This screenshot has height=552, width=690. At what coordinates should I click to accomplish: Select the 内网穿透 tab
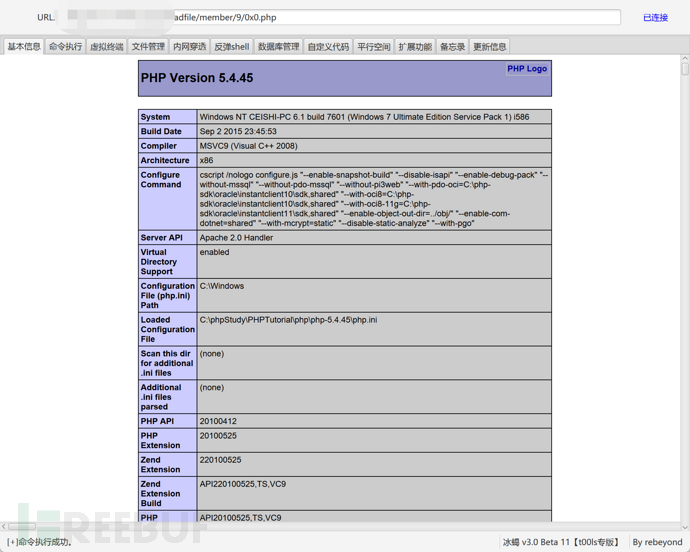pyautogui.click(x=189, y=47)
